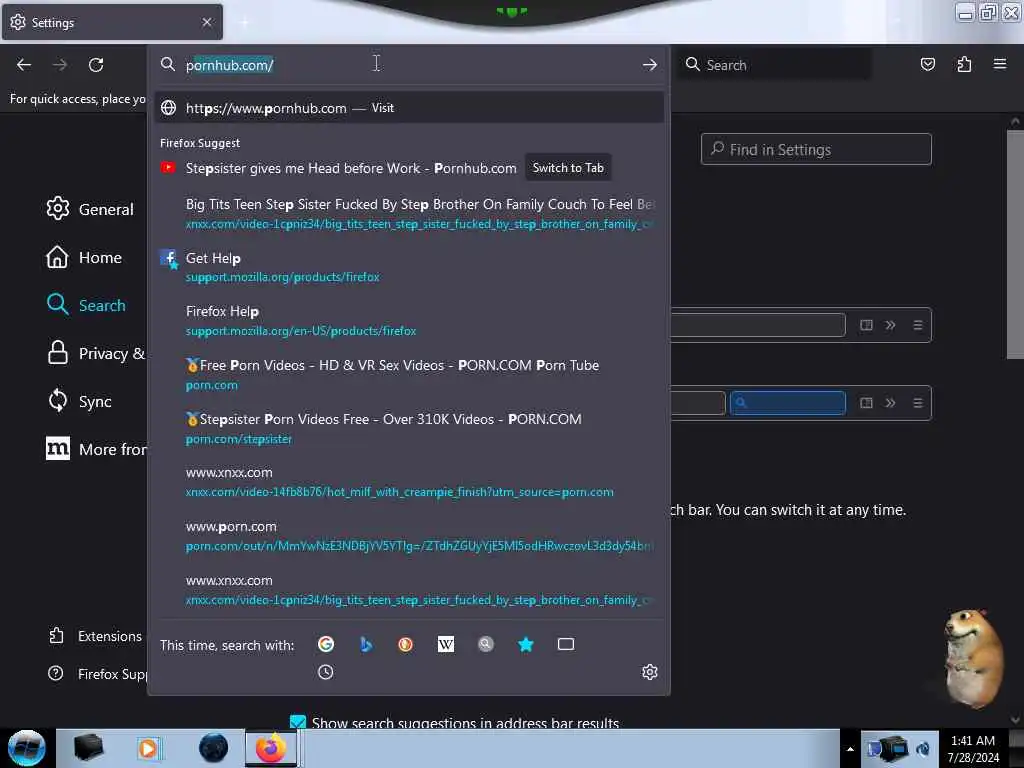Open the General settings category
The width and height of the screenshot is (1024, 768).
90,209
